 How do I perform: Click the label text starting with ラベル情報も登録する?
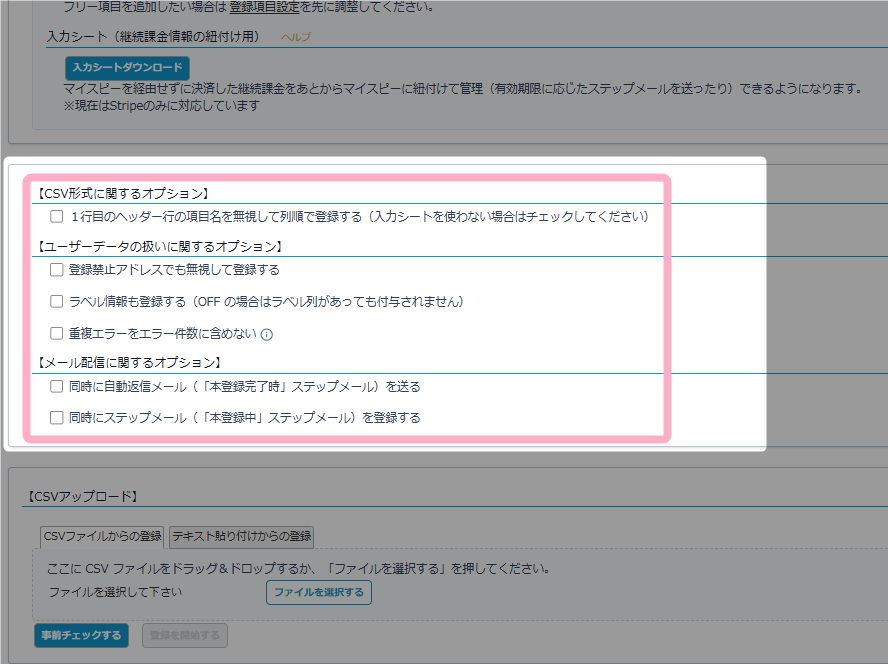coord(266,301)
